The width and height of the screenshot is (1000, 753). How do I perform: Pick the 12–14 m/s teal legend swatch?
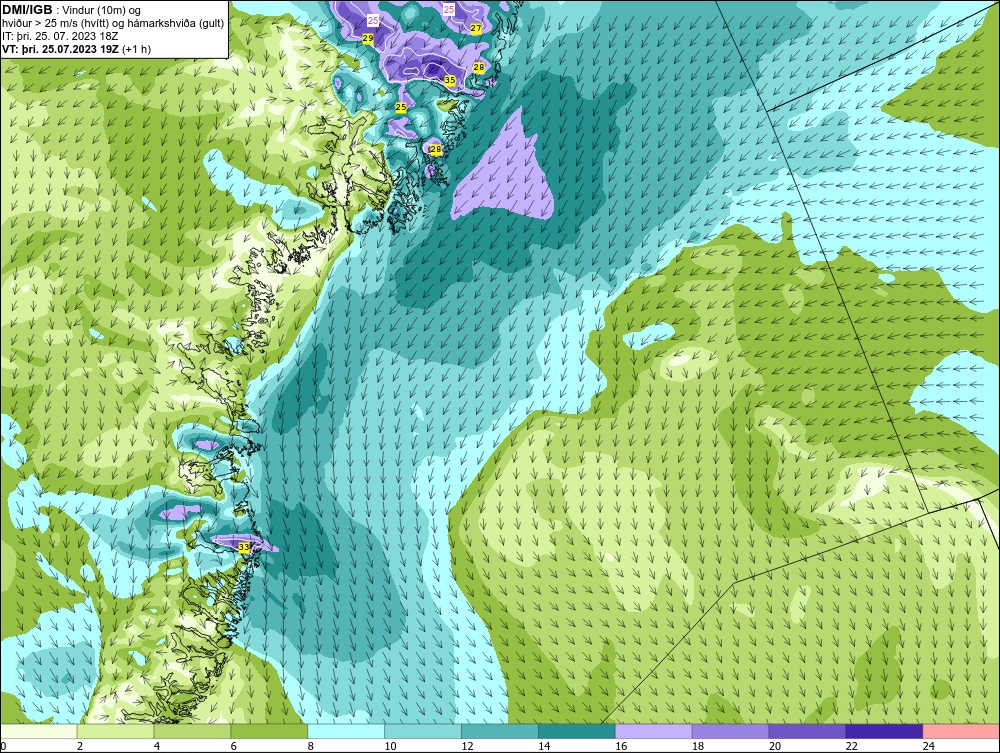pyautogui.click(x=500, y=731)
